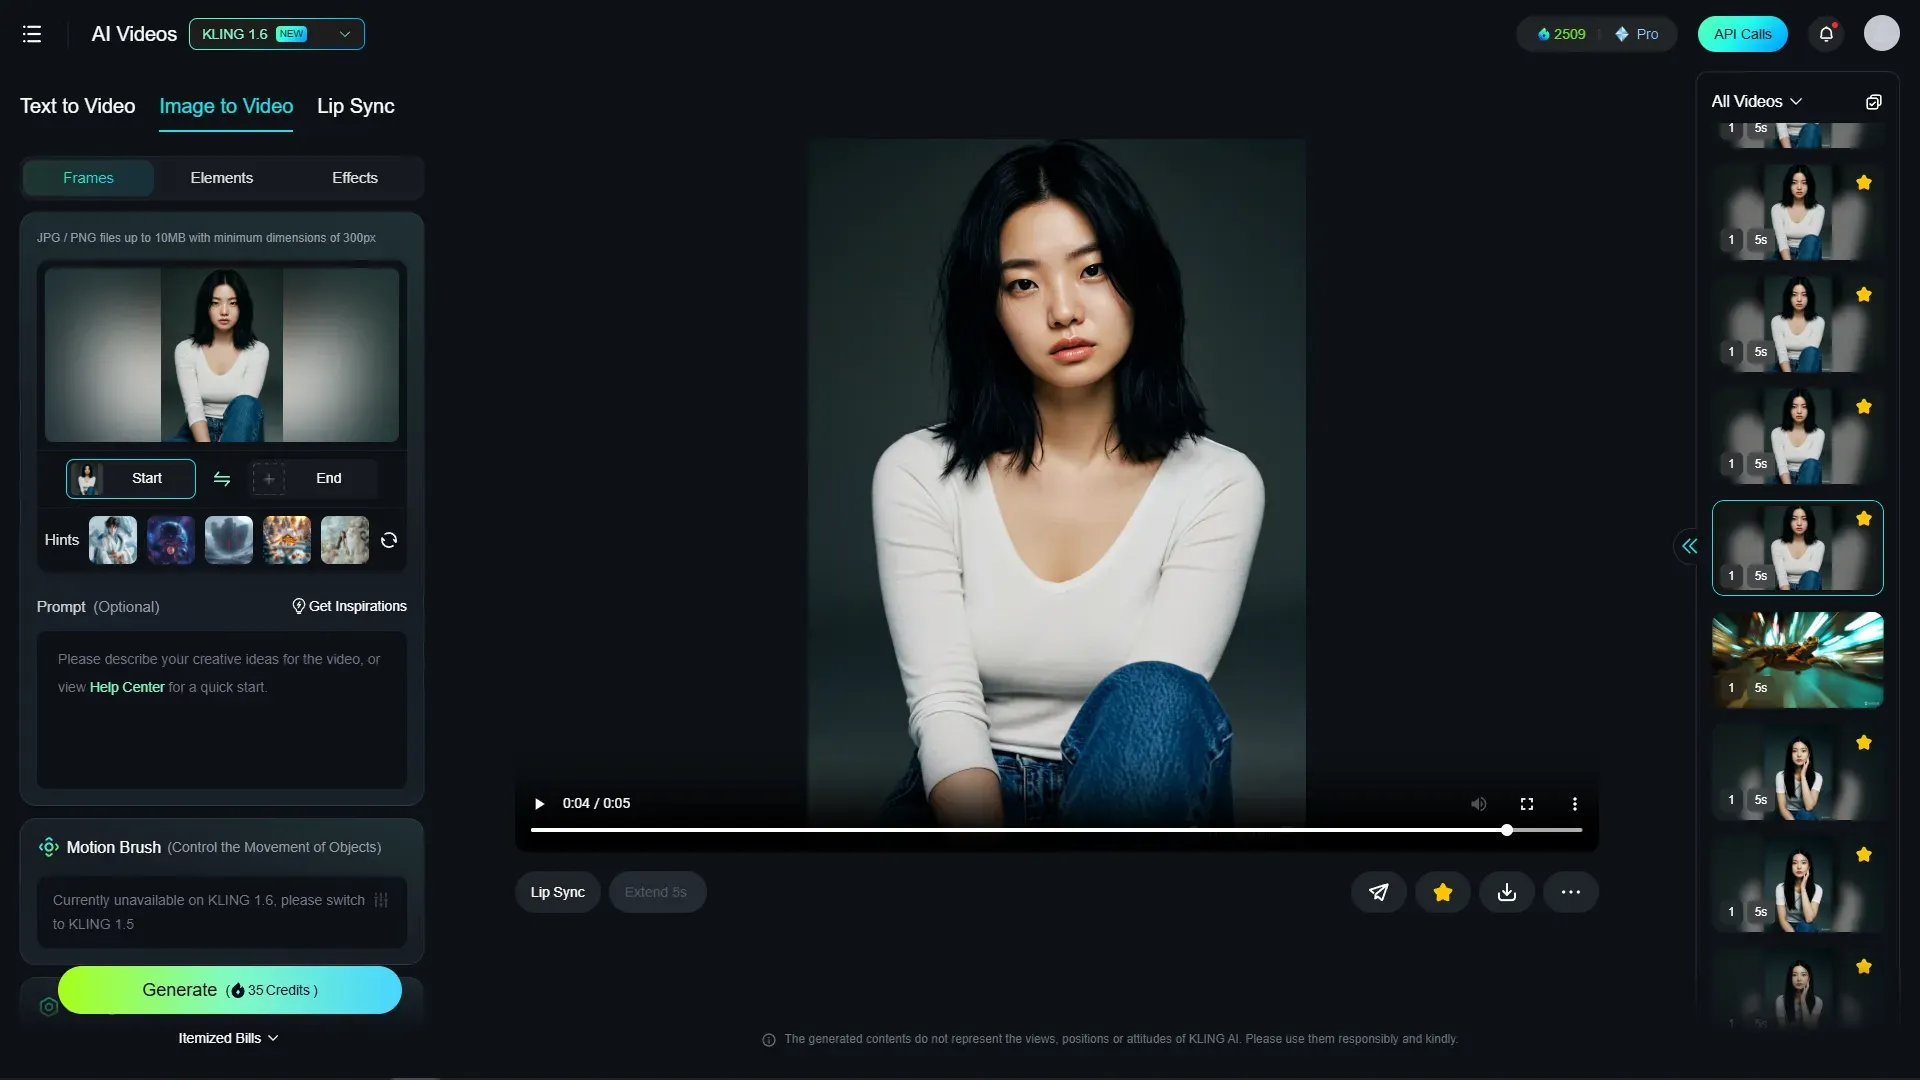Viewport: 1920px width, 1080px height.
Task: Swap start and end frames icon
Action: 222,479
